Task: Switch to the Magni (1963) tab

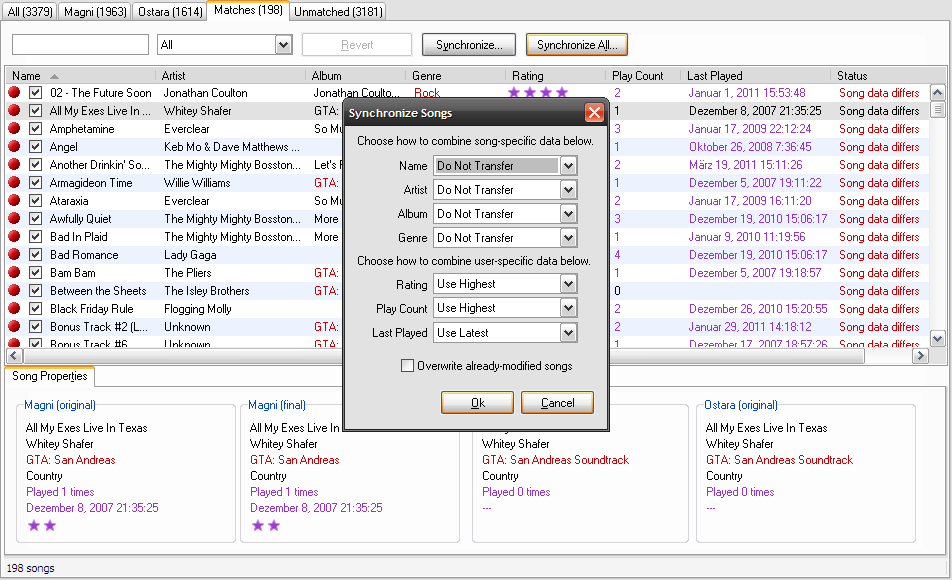Action: pos(95,12)
